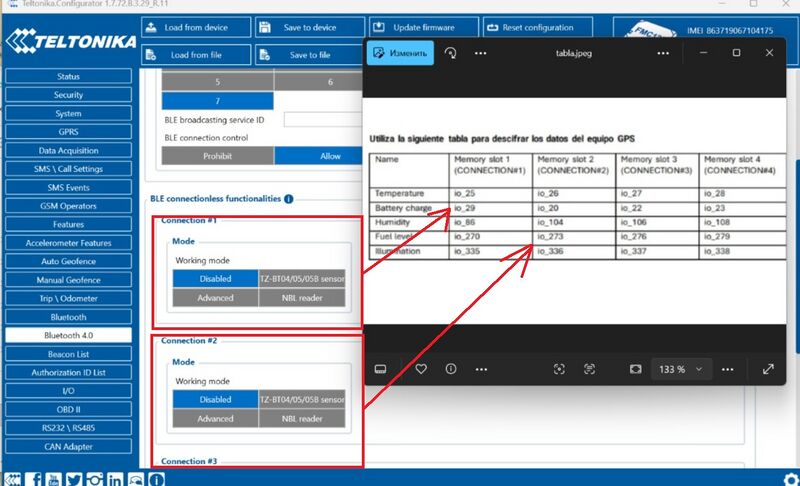The image size is (800, 486).
Task: Open the Security menu section
Action: click(x=68, y=95)
